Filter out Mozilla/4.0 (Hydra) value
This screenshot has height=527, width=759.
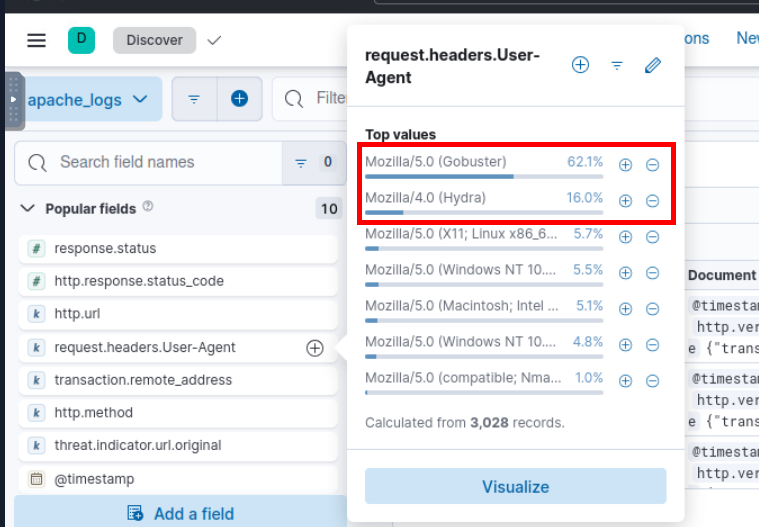pyautogui.click(x=653, y=201)
